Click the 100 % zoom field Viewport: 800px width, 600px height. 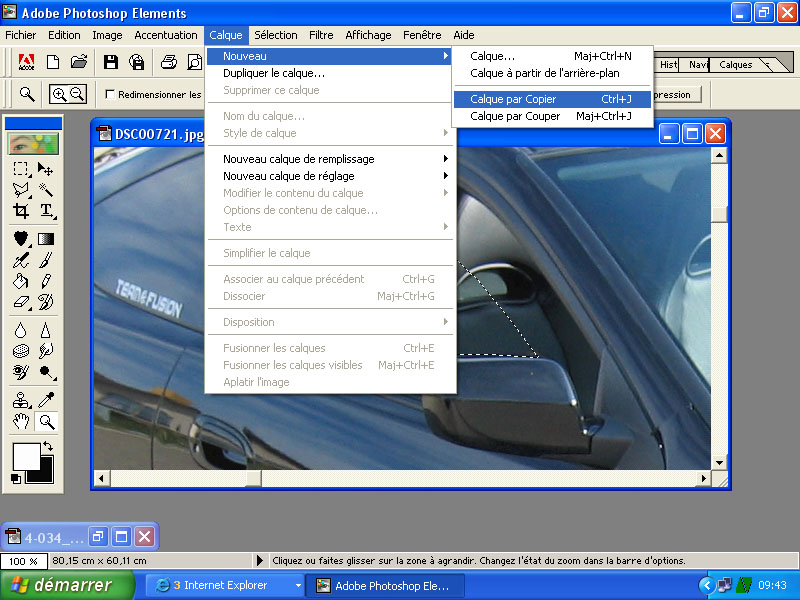pyautogui.click(x=23, y=561)
